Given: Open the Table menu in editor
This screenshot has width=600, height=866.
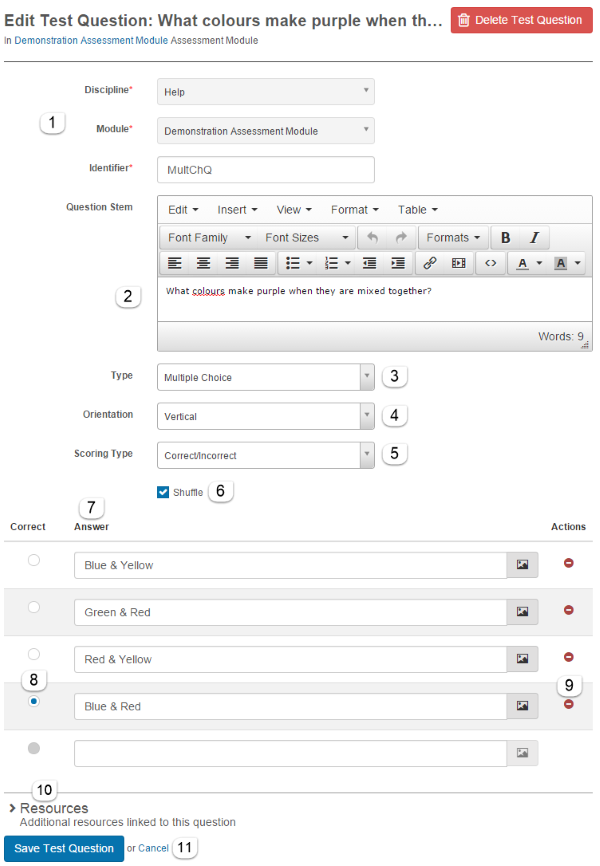Looking at the screenshot, I should click(x=417, y=210).
